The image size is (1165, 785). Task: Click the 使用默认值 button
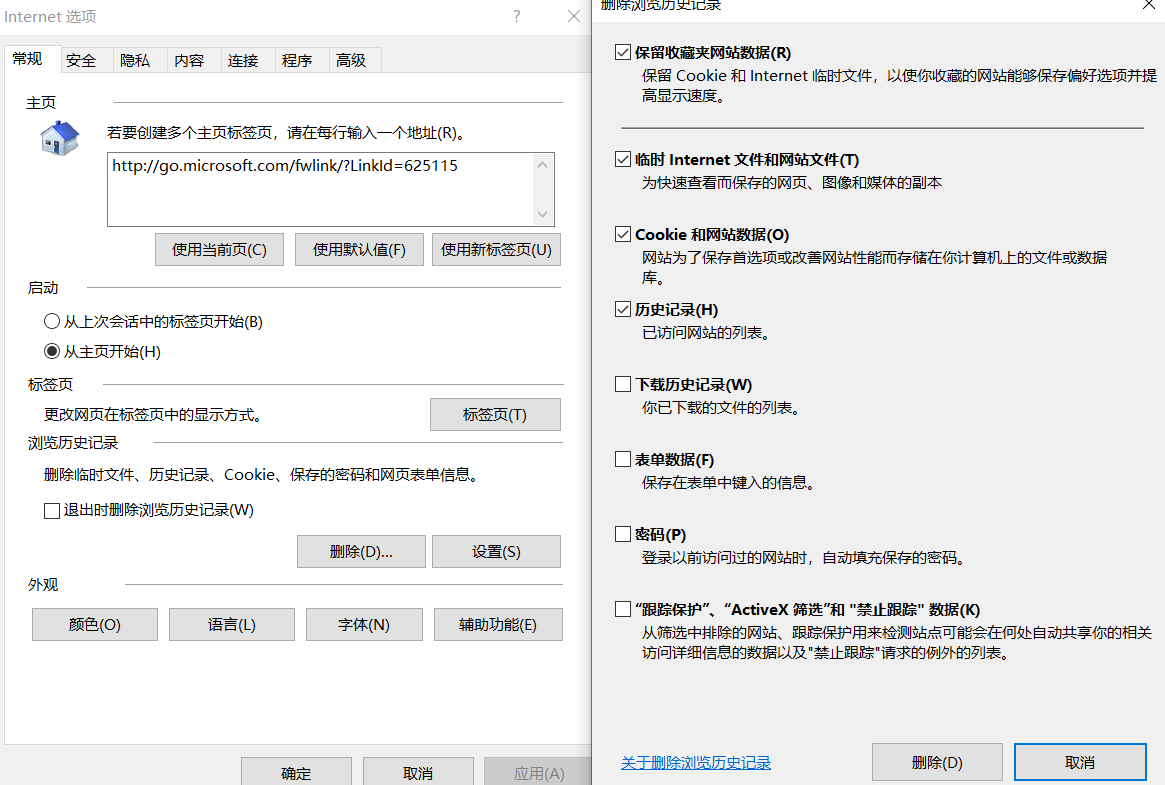point(359,250)
